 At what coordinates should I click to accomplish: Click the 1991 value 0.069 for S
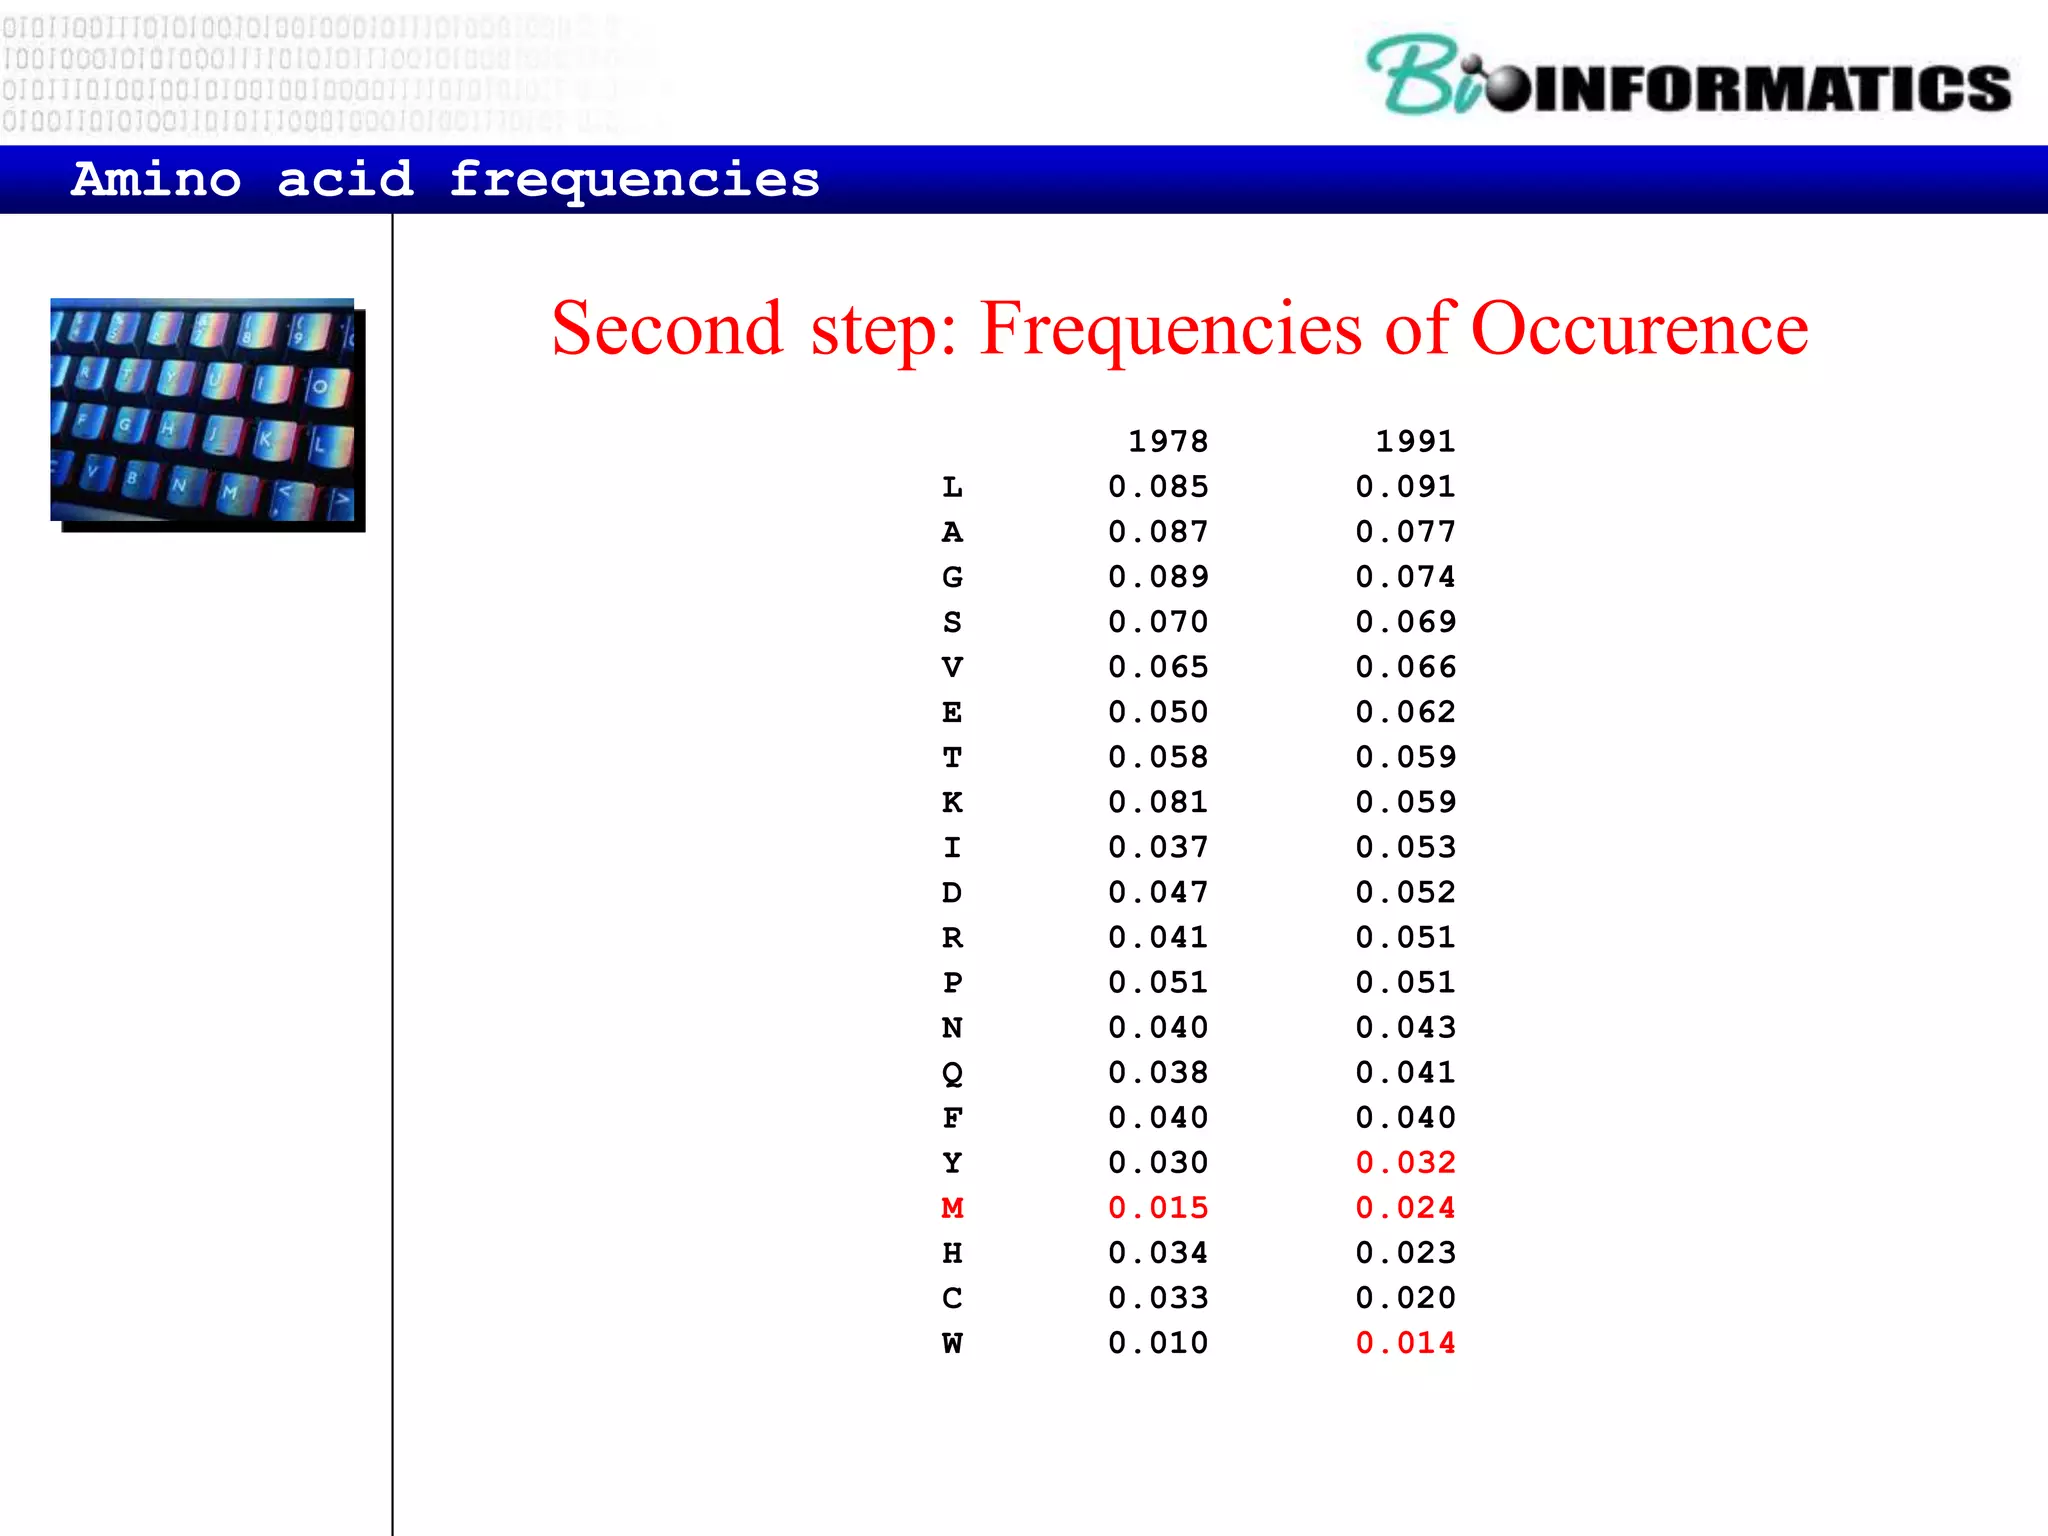point(1405,622)
